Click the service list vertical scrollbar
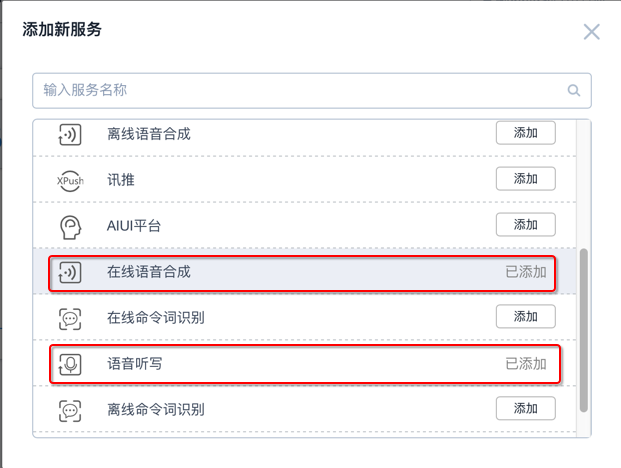 [585, 330]
